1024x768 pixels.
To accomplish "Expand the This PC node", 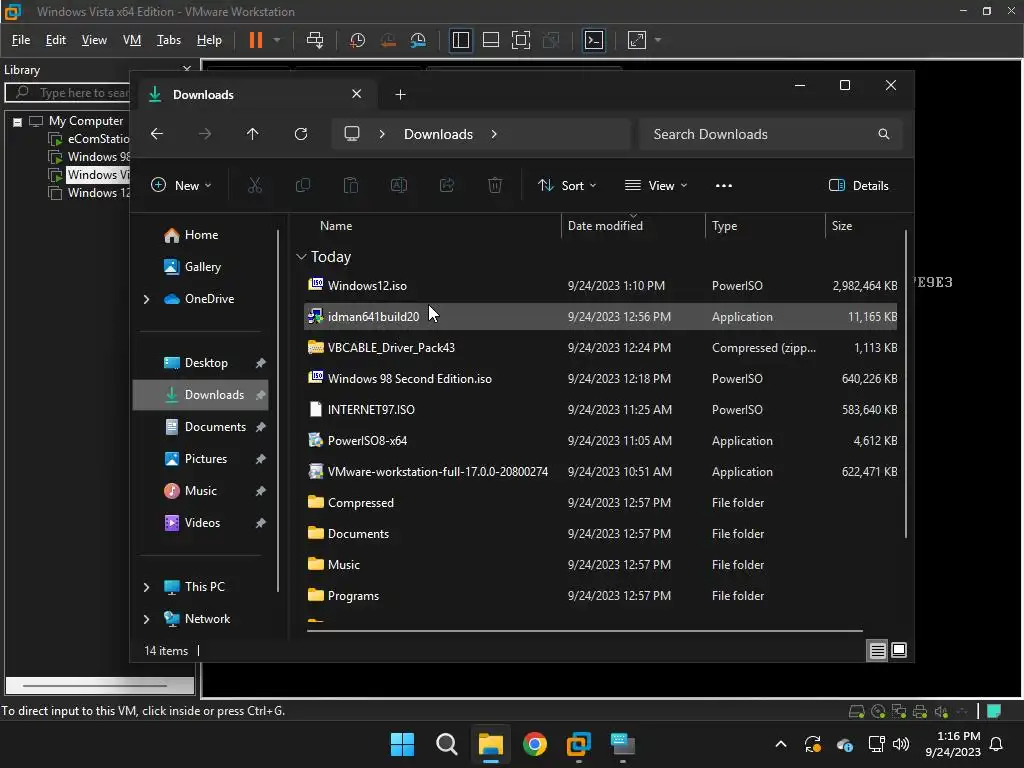I will [146, 587].
